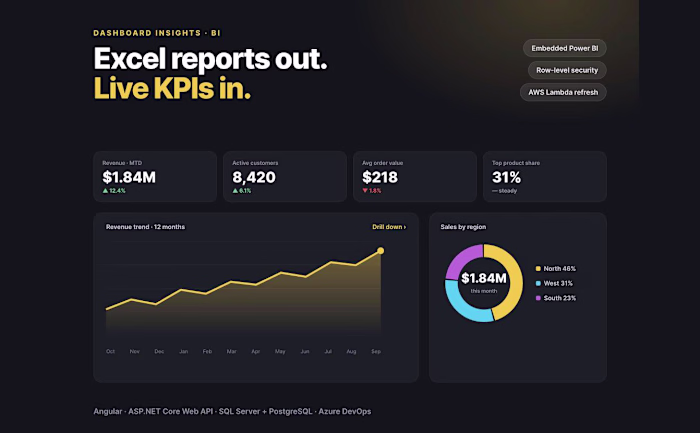The height and width of the screenshot is (433, 700).
Task: Click the green up arrow beside 12.4%
Action: pos(105,191)
